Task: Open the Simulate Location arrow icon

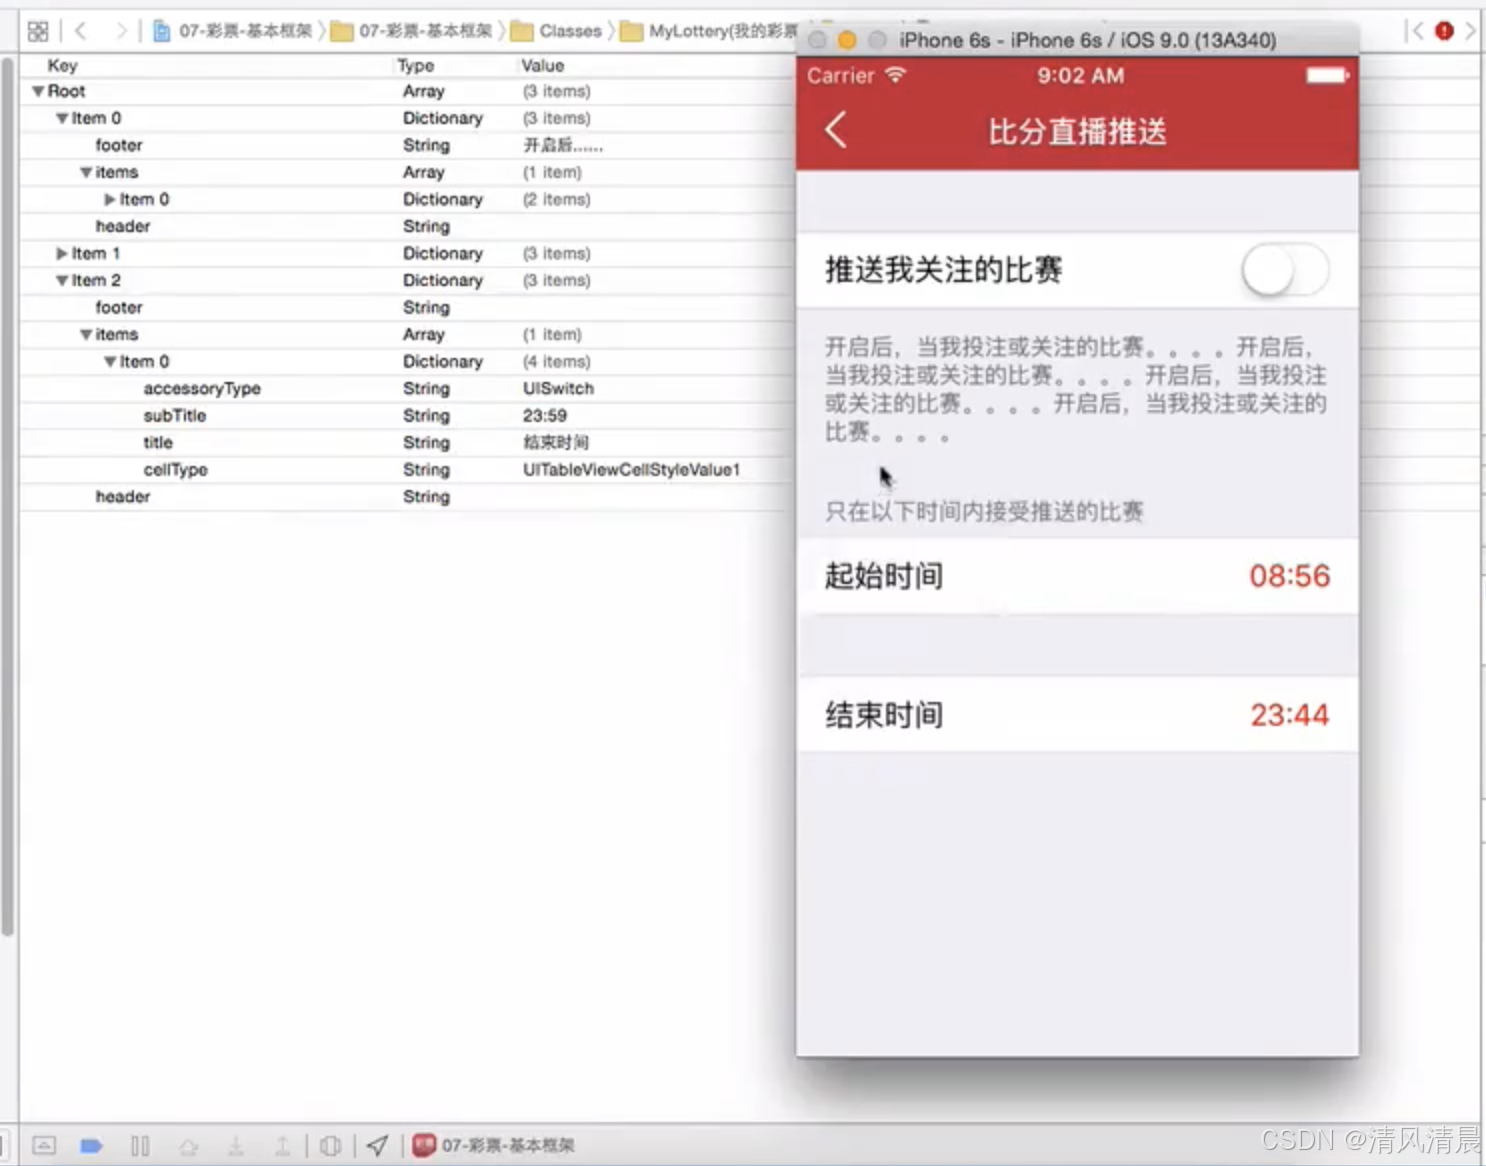Action: [x=377, y=1145]
